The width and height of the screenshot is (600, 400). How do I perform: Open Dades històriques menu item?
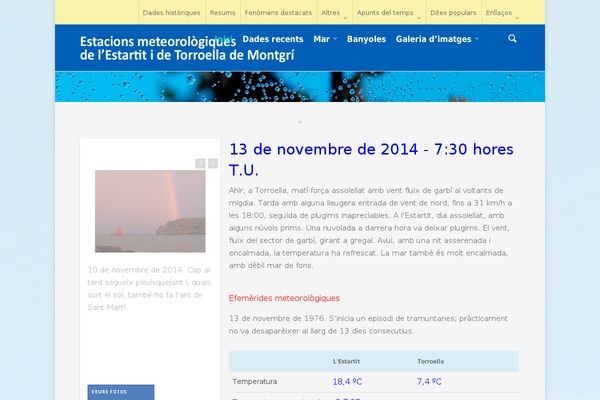pyautogui.click(x=171, y=13)
